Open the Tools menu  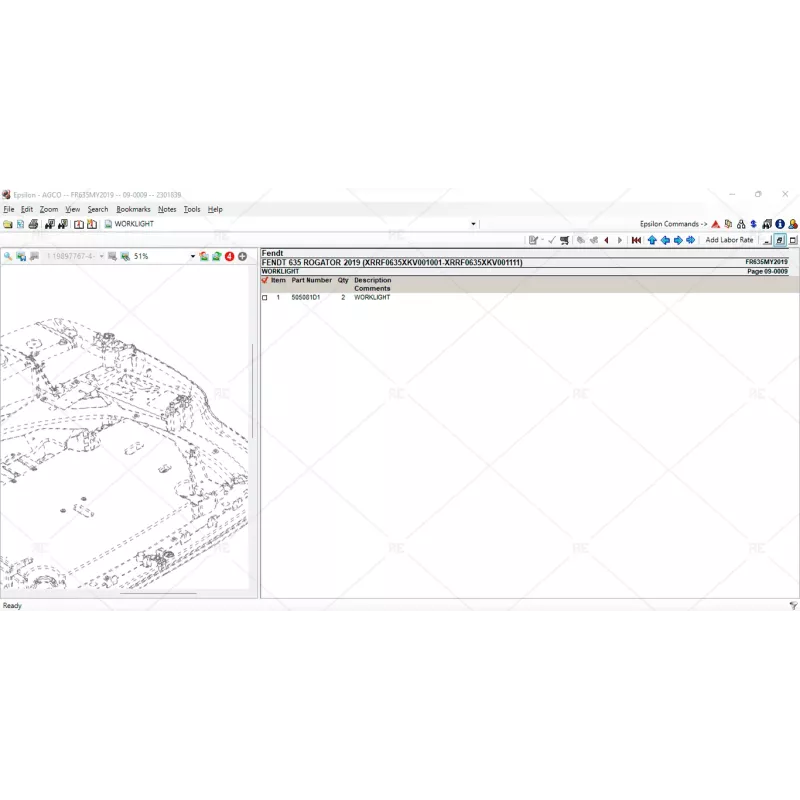(x=191, y=209)
